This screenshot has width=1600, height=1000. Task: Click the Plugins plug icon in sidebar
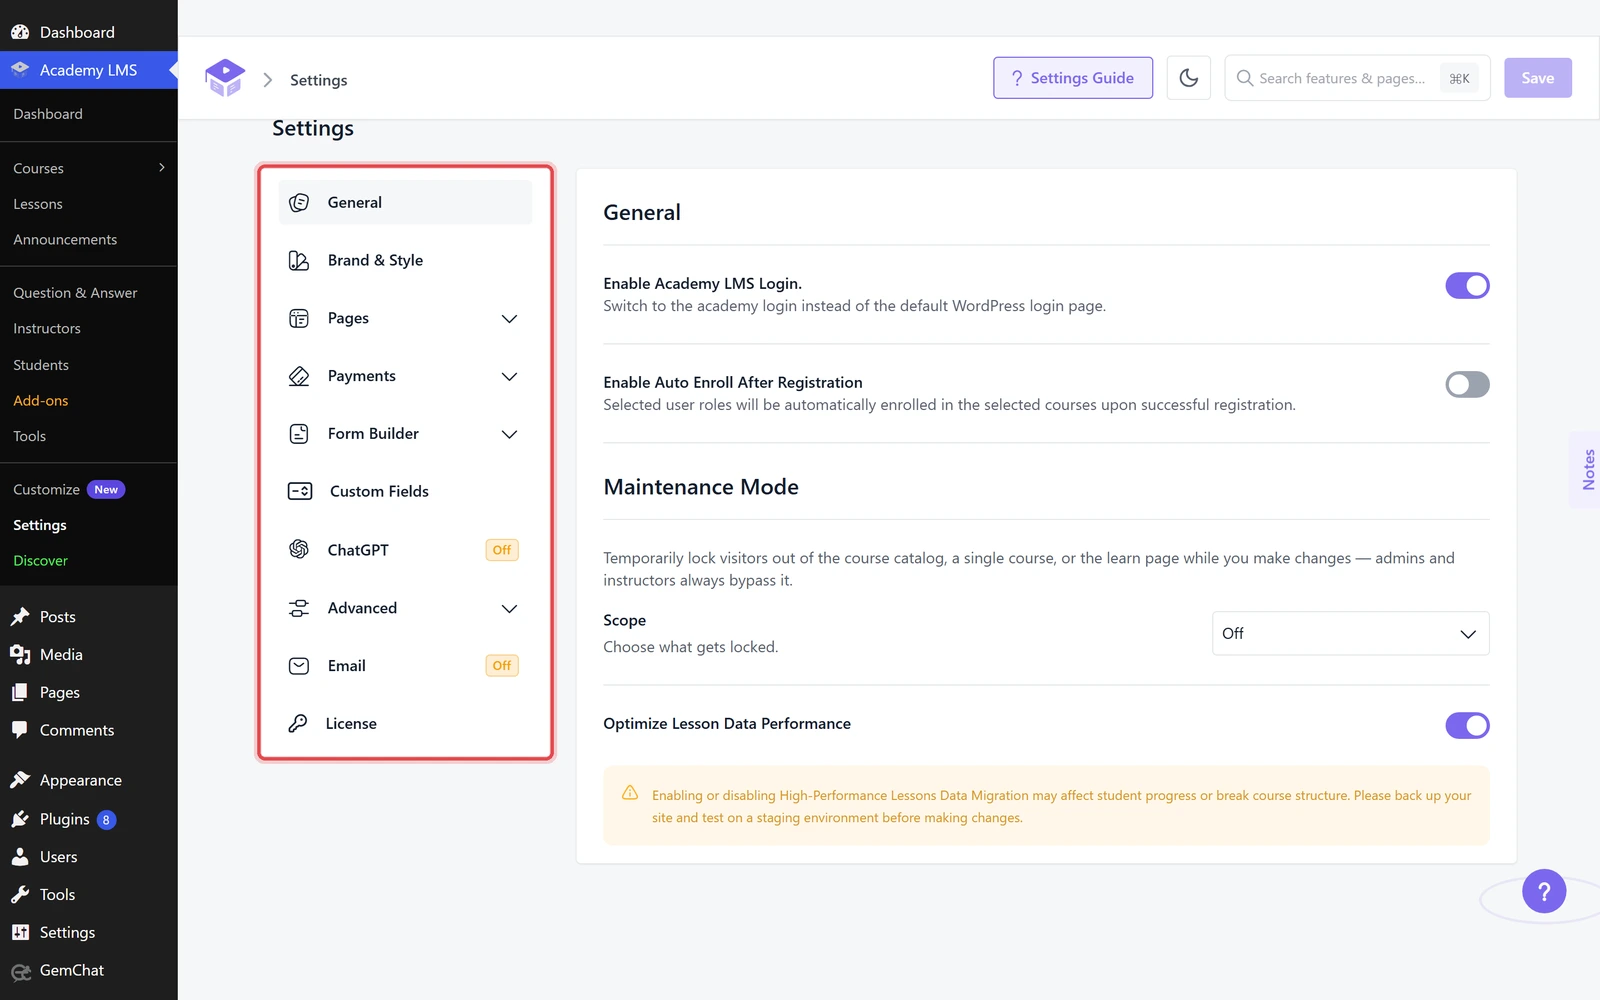point(20,819)
